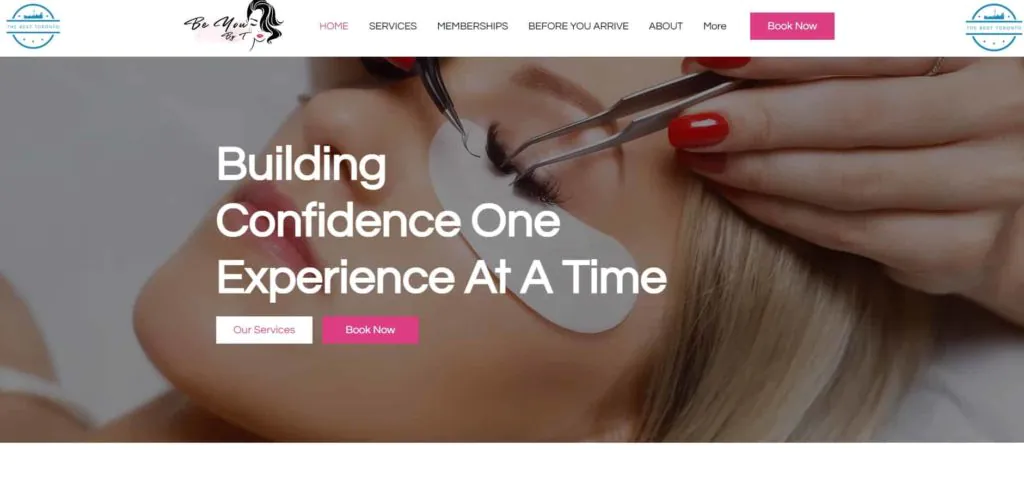Go to the HOME menu item
The width and height of the screenshot is (1024, 495).
pos(334,26)
